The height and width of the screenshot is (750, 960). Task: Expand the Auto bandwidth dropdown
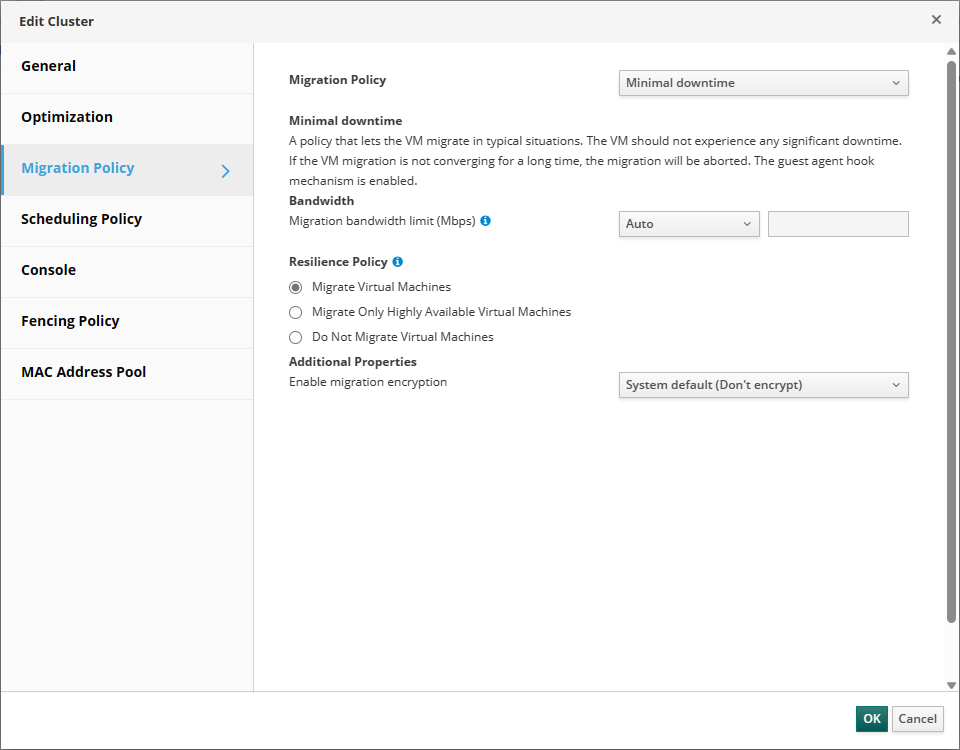pyautogui.click(x=689, y=224)
